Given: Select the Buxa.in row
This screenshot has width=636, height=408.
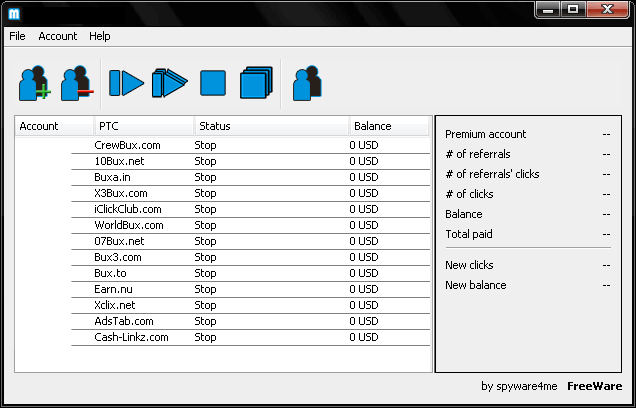Looking at the screenshot, I should click(250, 177).
